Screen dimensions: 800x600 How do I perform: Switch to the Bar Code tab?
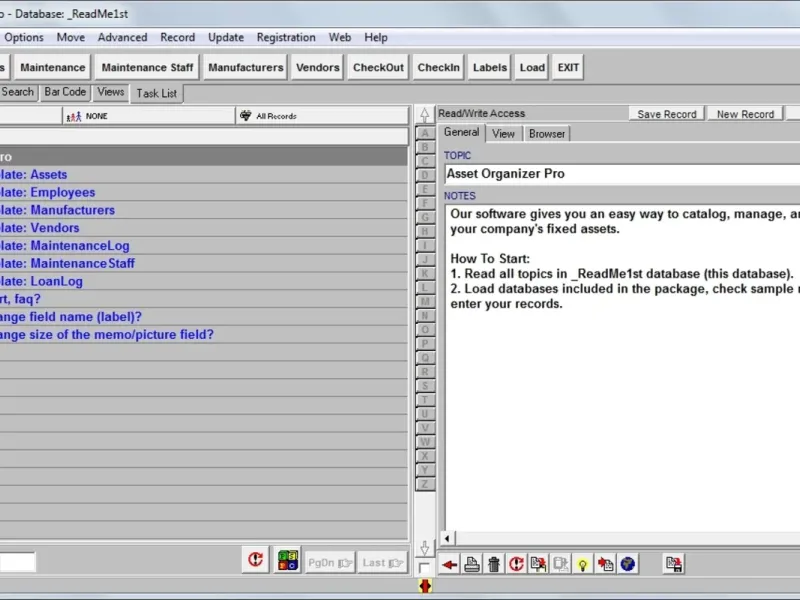[65, 92]
